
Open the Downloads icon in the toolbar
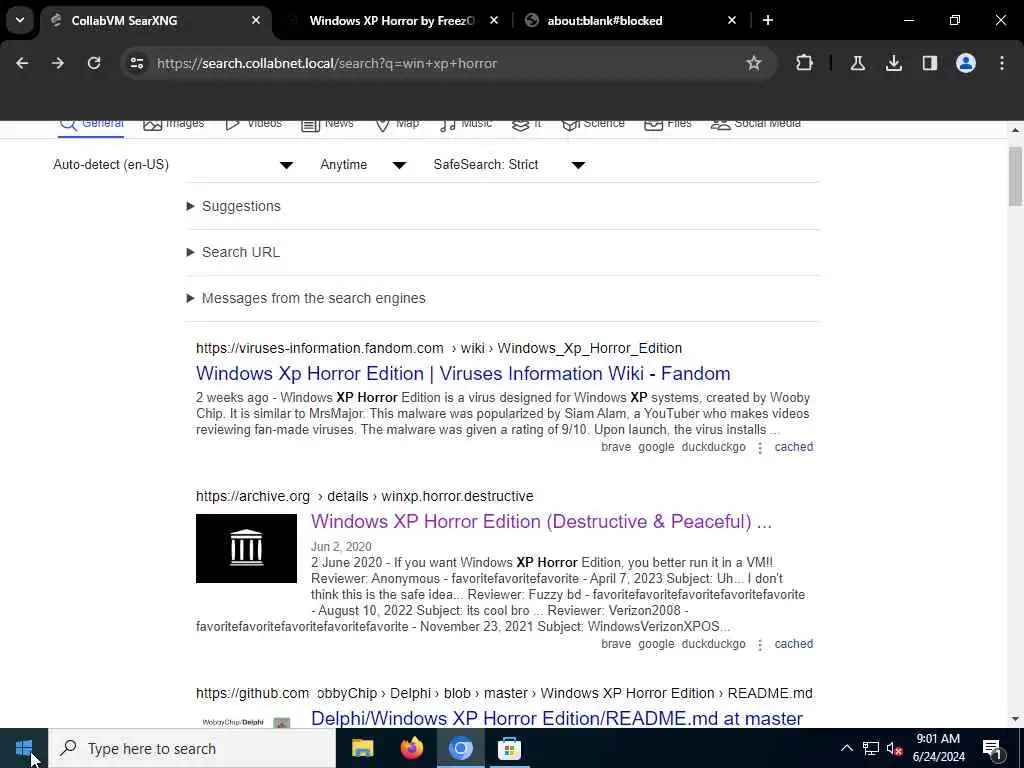pos(893,63)
